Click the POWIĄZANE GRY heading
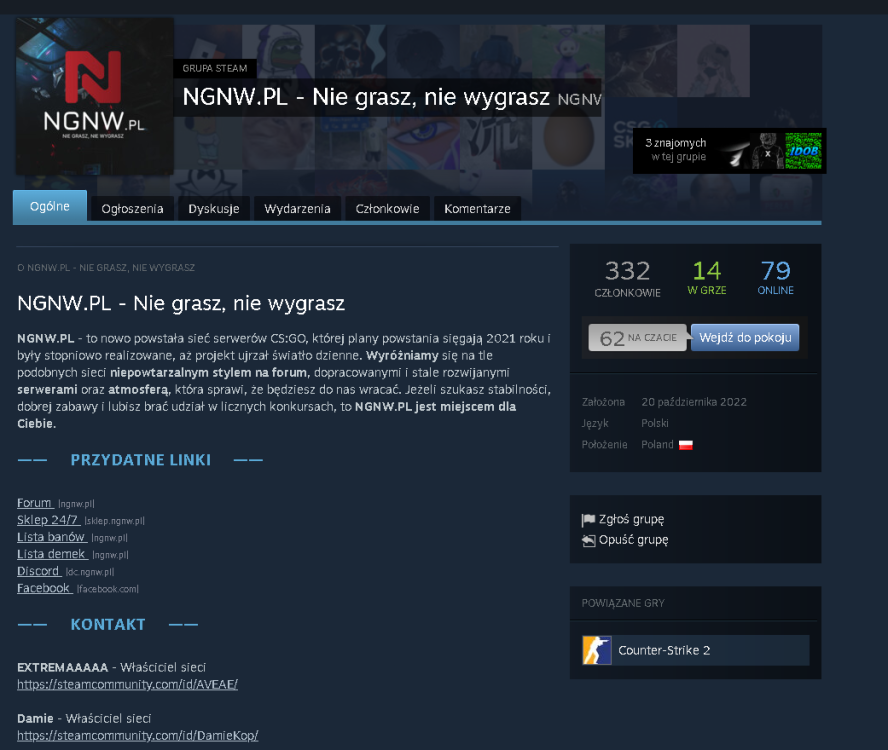 click(x=623, y=603)
